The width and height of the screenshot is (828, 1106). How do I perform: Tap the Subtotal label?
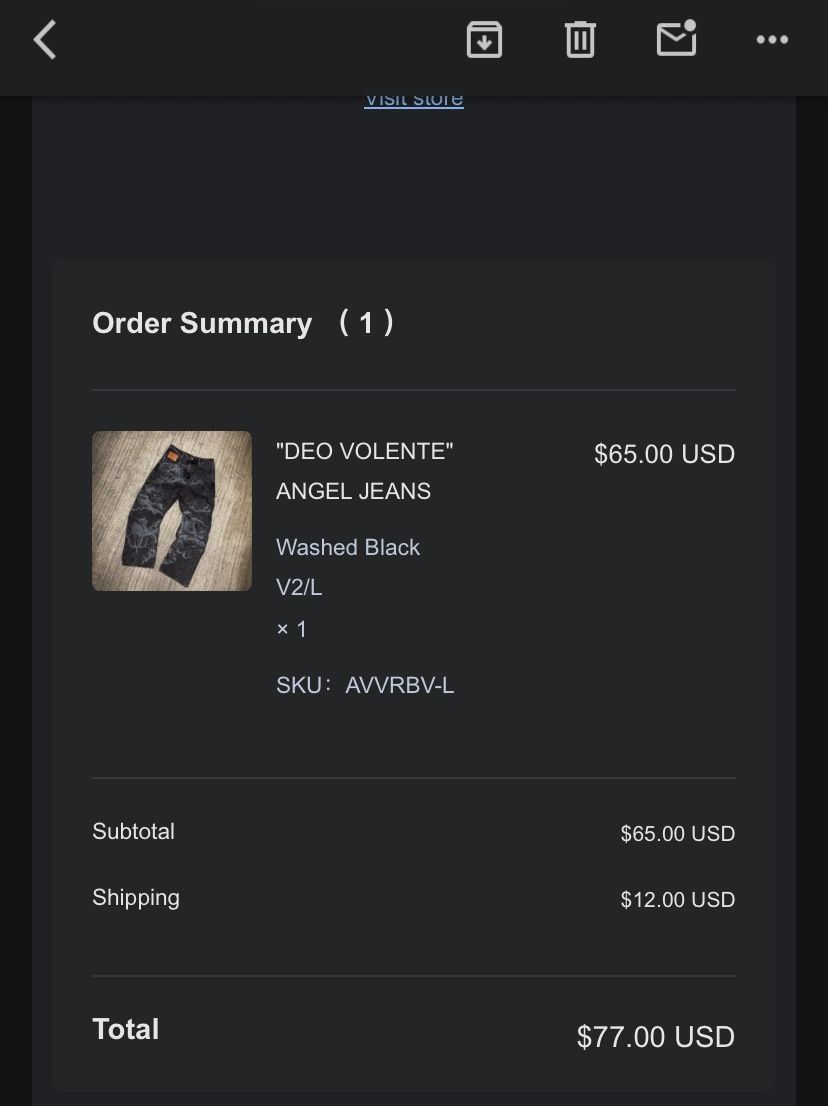(133, 832)
